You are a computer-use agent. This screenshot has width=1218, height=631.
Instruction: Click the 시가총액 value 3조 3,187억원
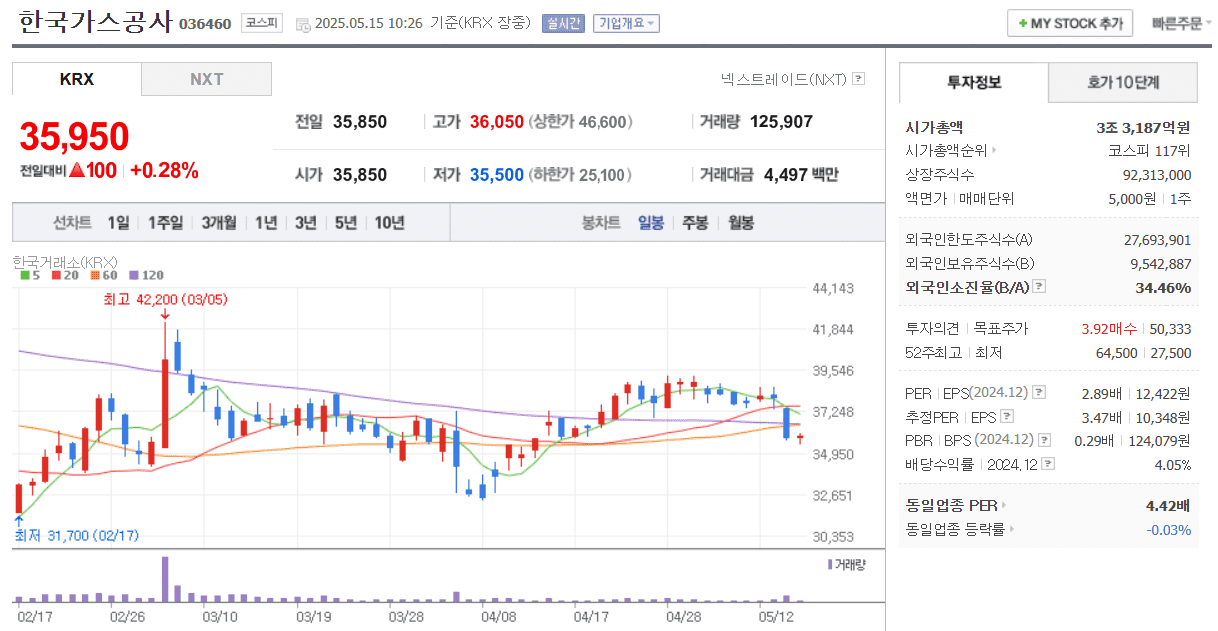pyautogui.click(x=1144, y=127)
